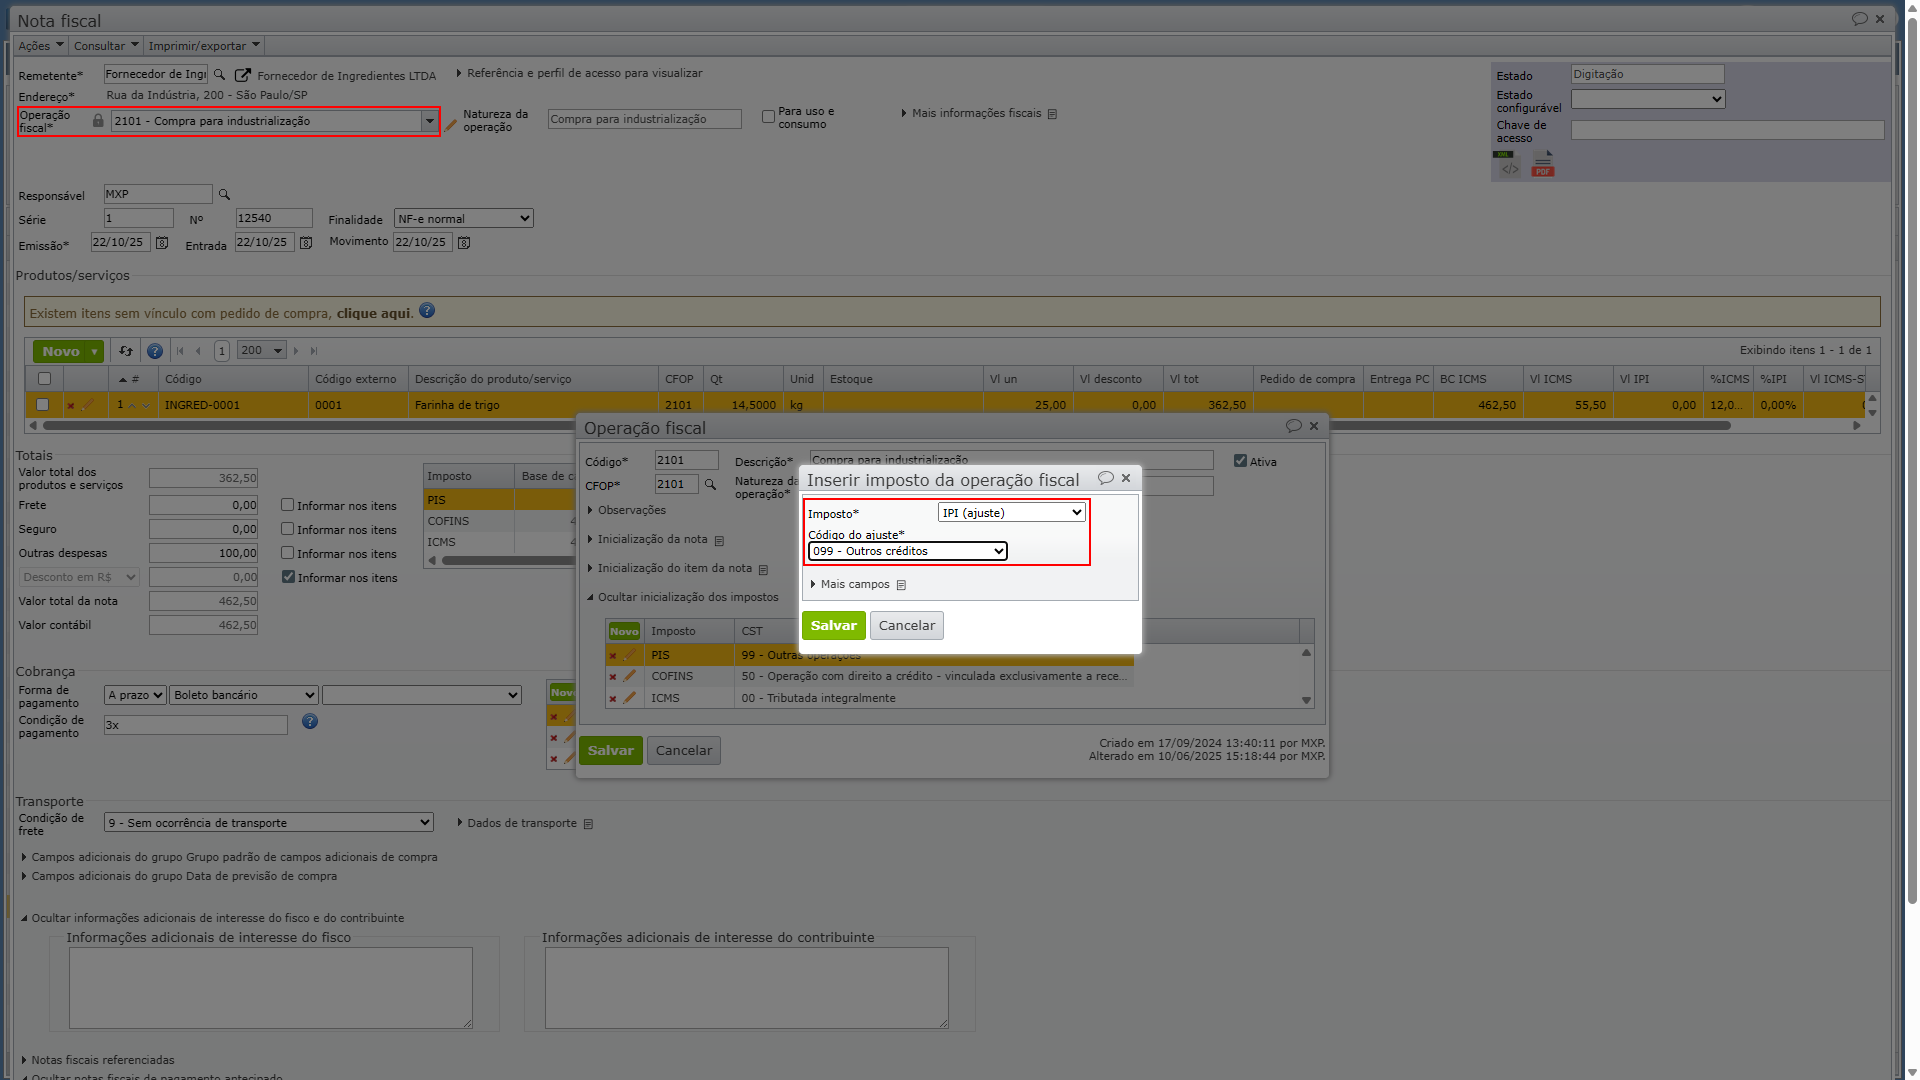
Task: Click the search icon next to CFOP 2101
Action: 711,485
